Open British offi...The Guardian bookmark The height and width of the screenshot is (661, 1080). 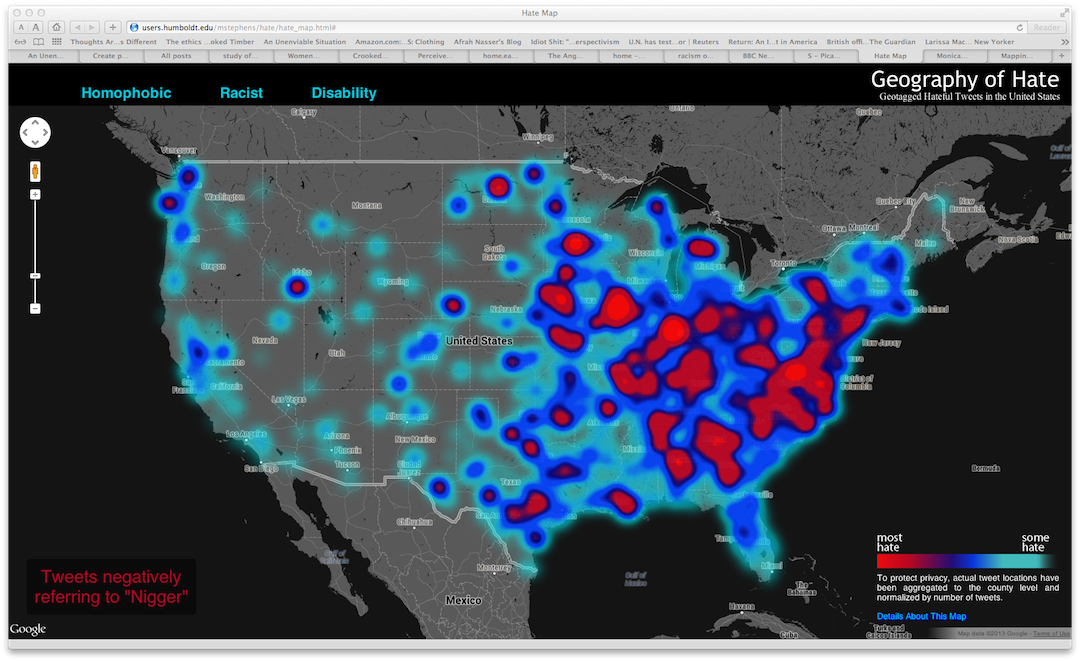point(871,42)
